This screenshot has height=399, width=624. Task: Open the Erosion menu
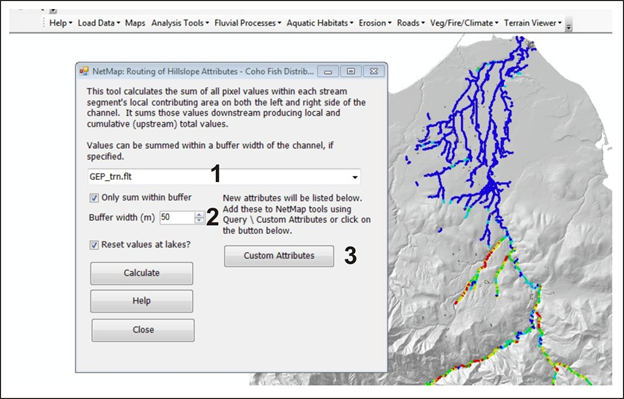pos(375,23)
